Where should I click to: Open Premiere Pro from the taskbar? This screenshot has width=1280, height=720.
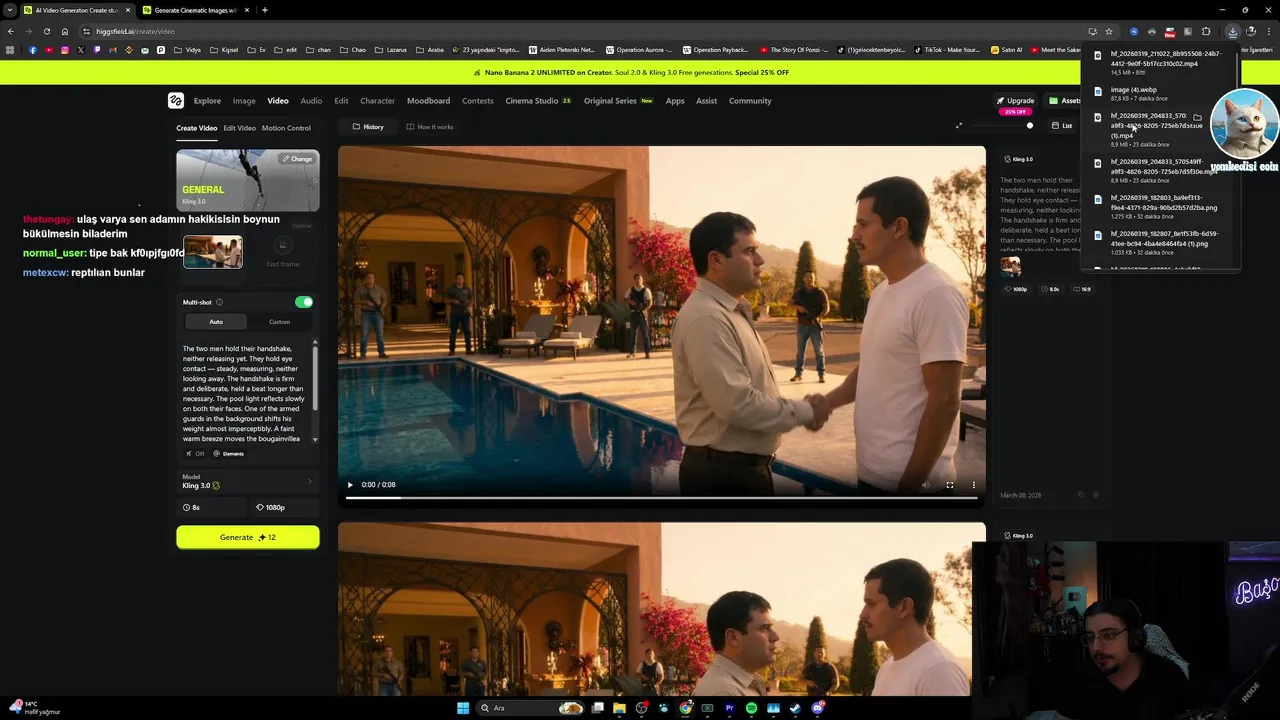(729, 708)
